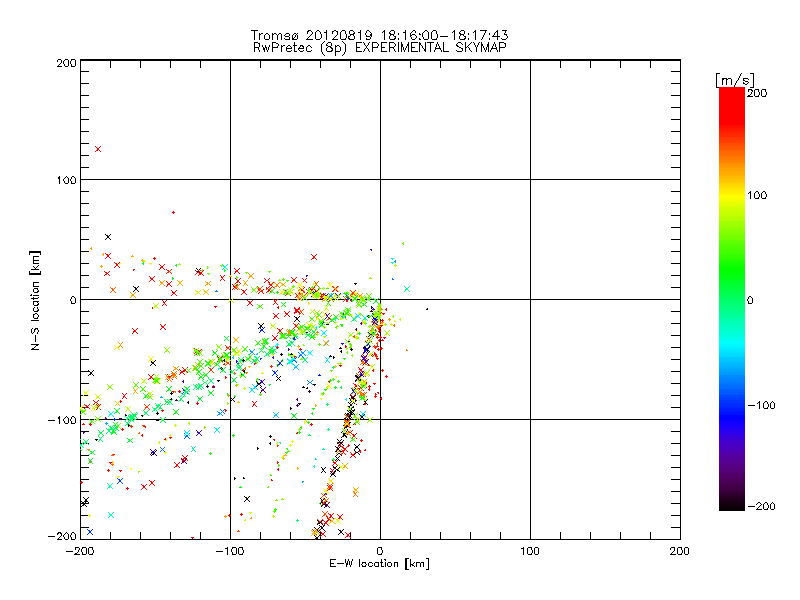Select the cyan cross just east of origin
The image size is (800, 600).
point(407,289)
